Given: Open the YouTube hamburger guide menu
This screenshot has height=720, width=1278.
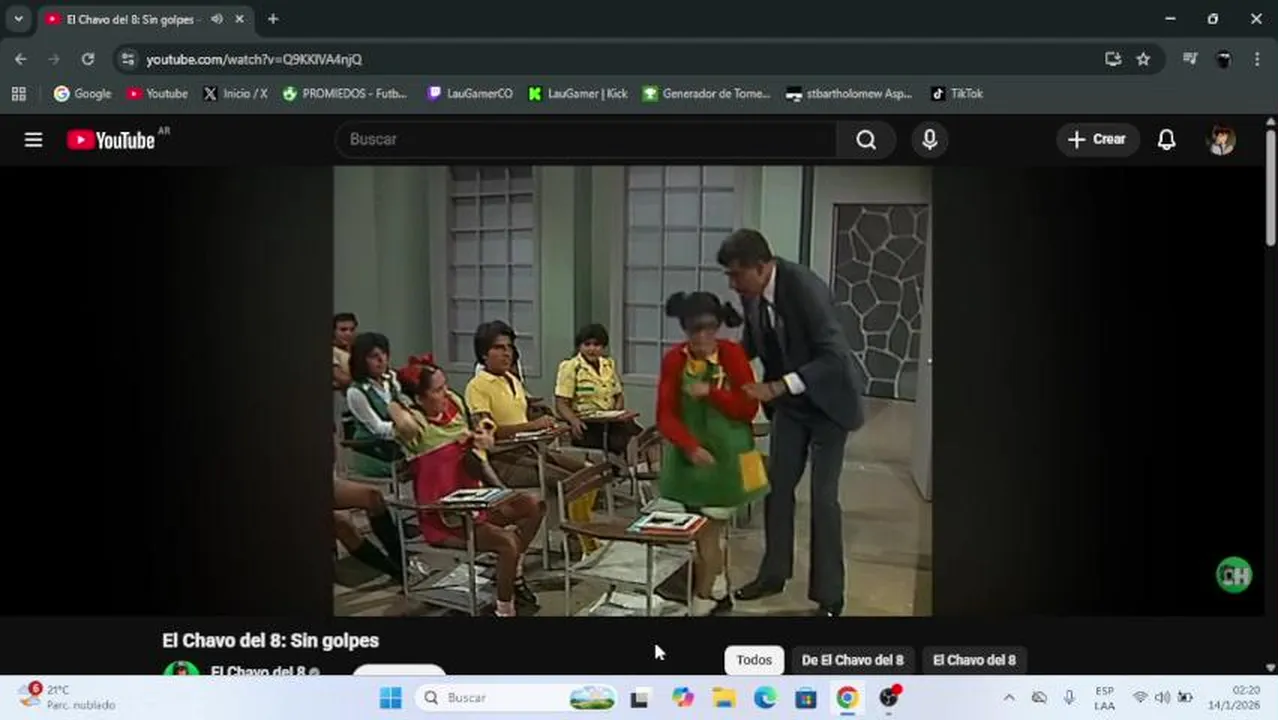Looking at the screenshot, I should click(33, 140).
